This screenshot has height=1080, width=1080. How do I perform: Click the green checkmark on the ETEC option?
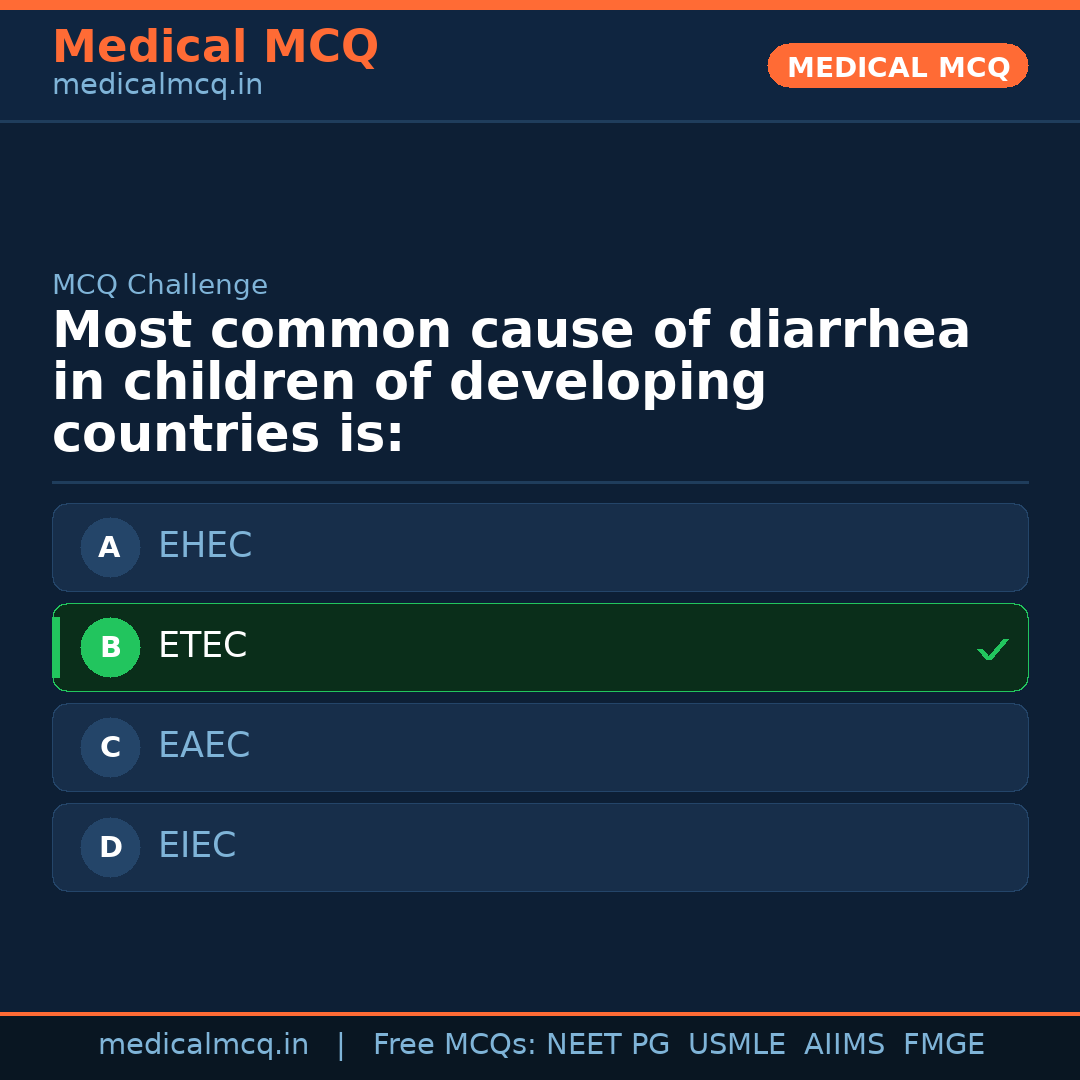tap(992, 650)
